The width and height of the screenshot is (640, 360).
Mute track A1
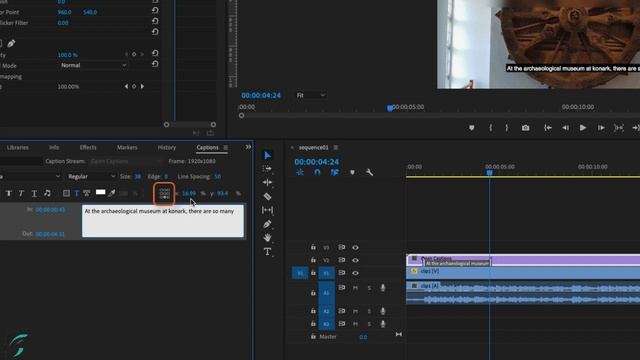pyautogui.click(x=355, y=288)
